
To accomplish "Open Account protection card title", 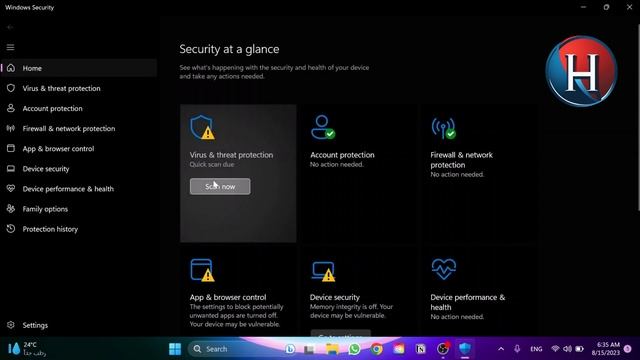I will pos(342,155).
